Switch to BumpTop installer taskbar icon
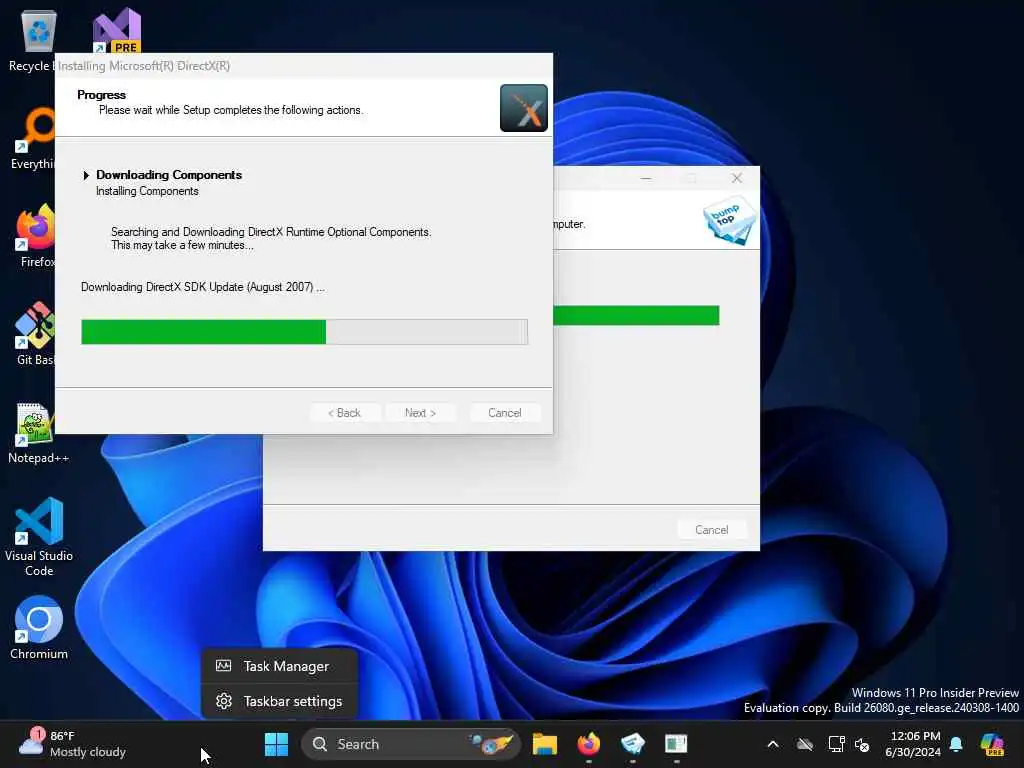Viewport: 1024px width, 768px height. [632, 744]
